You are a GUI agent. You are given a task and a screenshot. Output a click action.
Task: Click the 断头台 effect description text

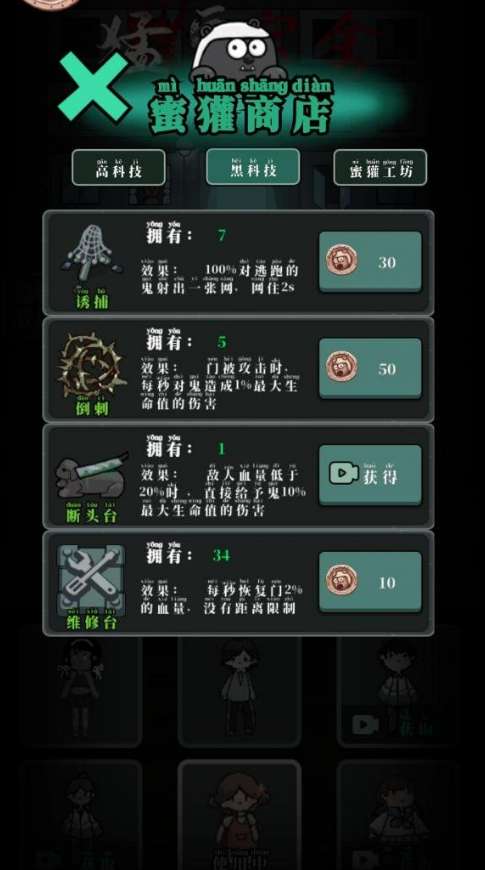click(223, 492)
